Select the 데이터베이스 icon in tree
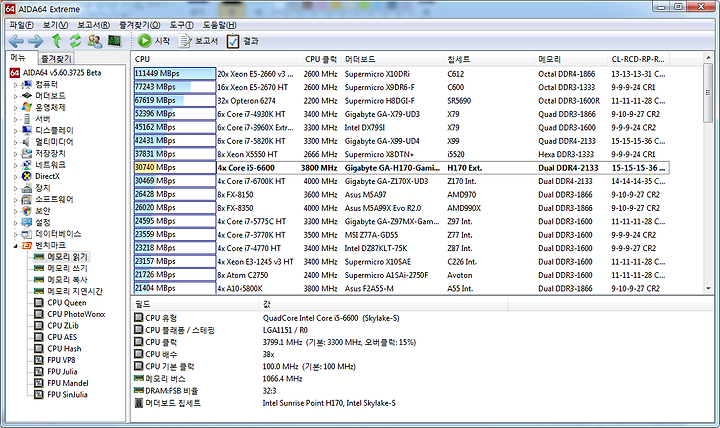Image resolution: width=720 pixels, height=428 pixels. pos(27,234)
